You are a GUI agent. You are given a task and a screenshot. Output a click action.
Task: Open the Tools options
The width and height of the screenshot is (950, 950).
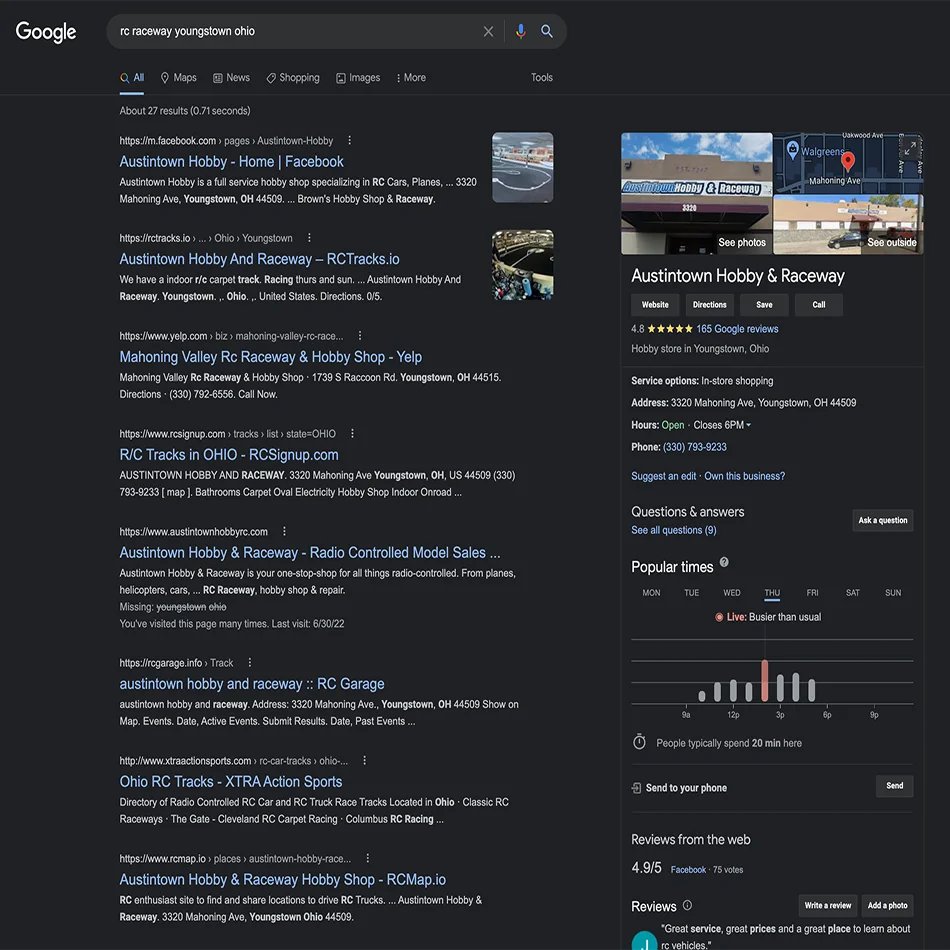click(542, 78)
